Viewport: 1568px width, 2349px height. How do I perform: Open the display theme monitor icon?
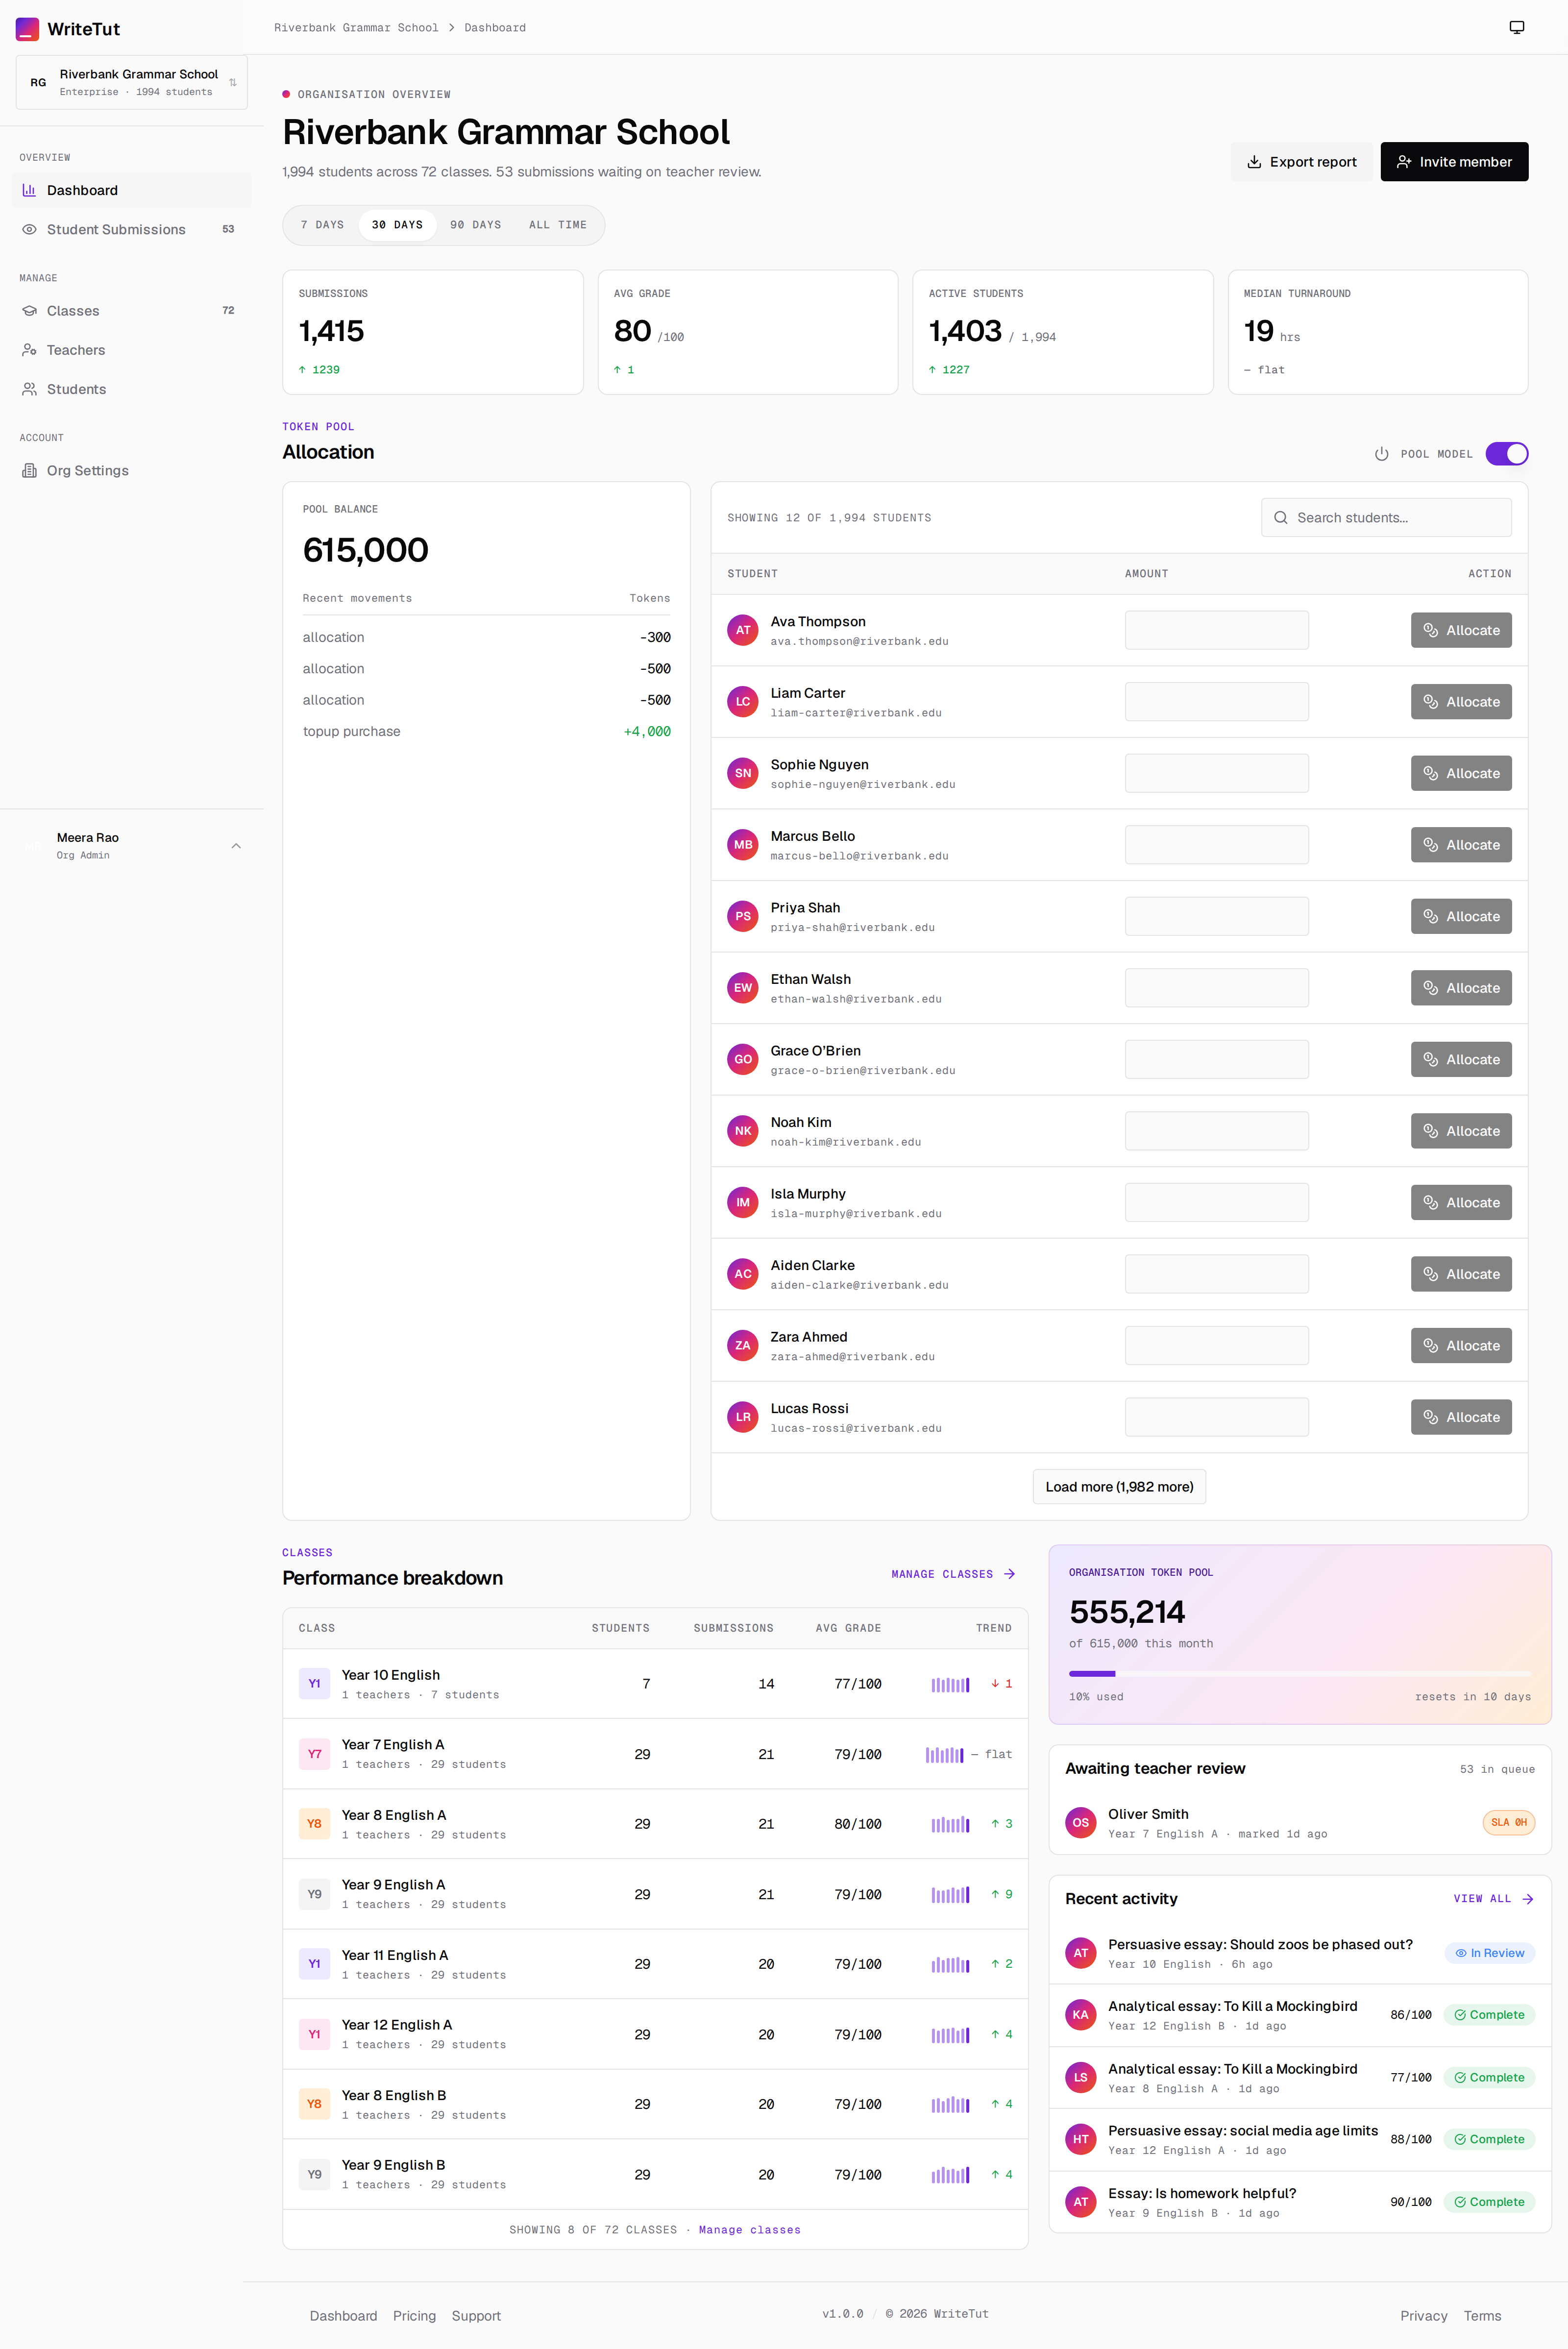(1516, 27)
